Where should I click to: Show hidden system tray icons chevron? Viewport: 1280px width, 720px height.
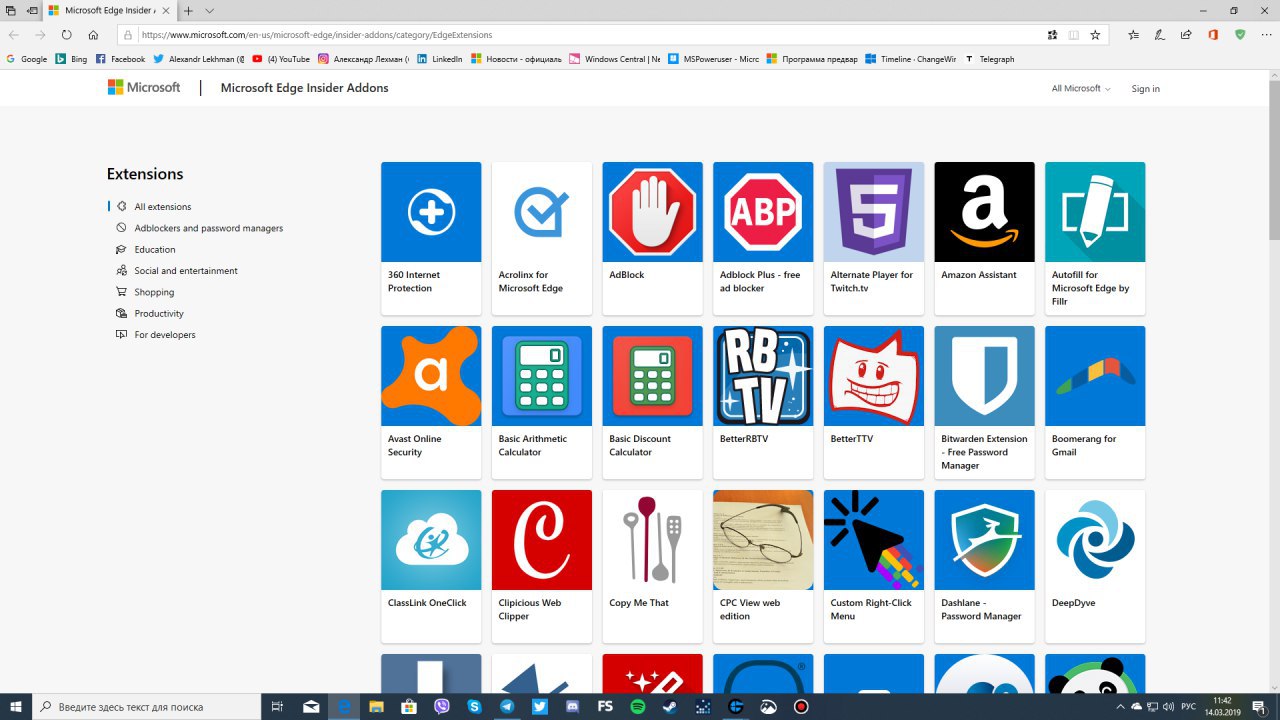pos(1120,706)
